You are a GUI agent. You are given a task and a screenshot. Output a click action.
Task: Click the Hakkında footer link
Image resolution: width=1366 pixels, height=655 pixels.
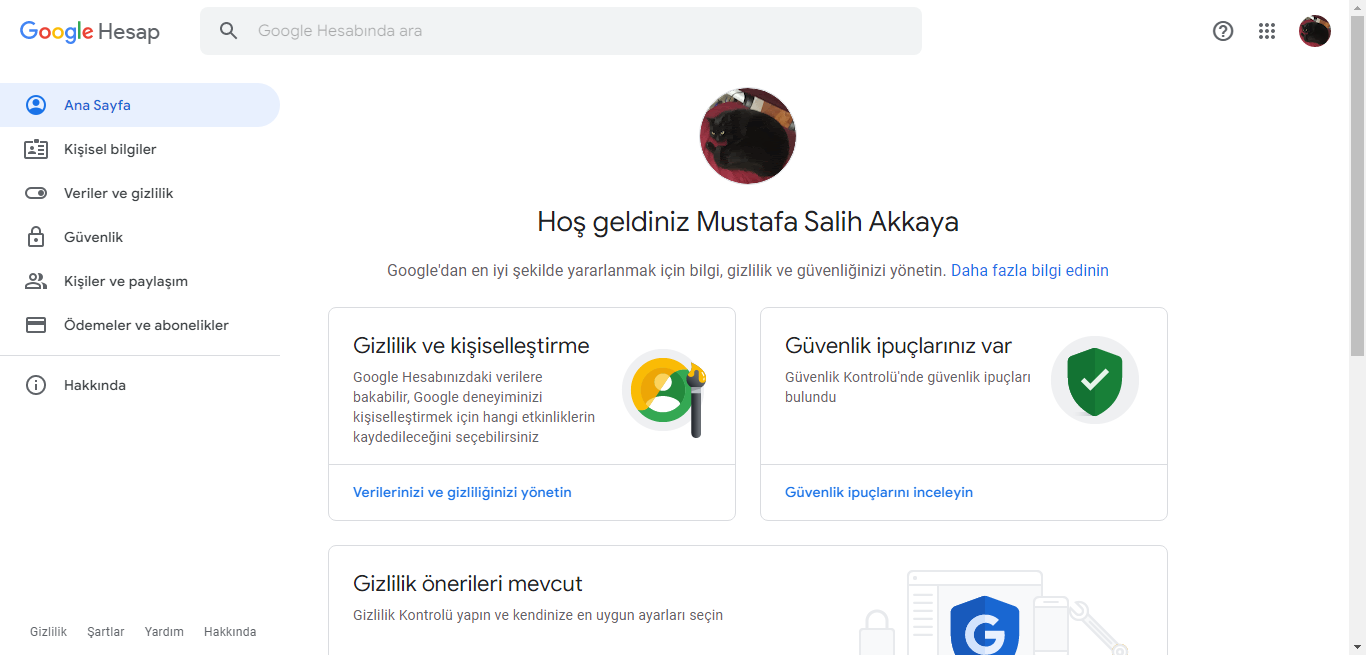click(x=230, y=632)
